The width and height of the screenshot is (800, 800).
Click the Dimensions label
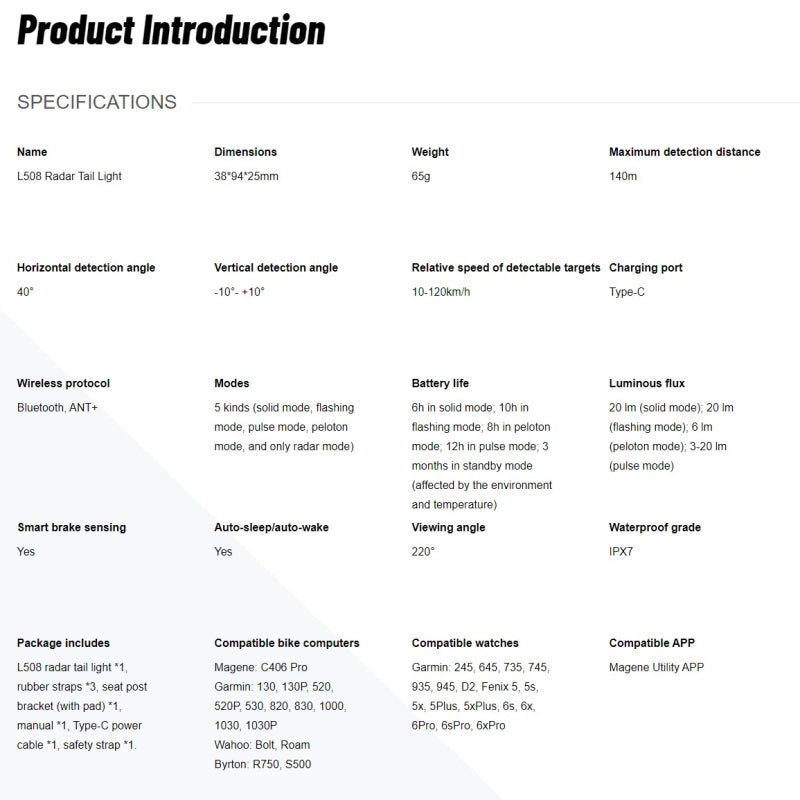click(245, 152)
